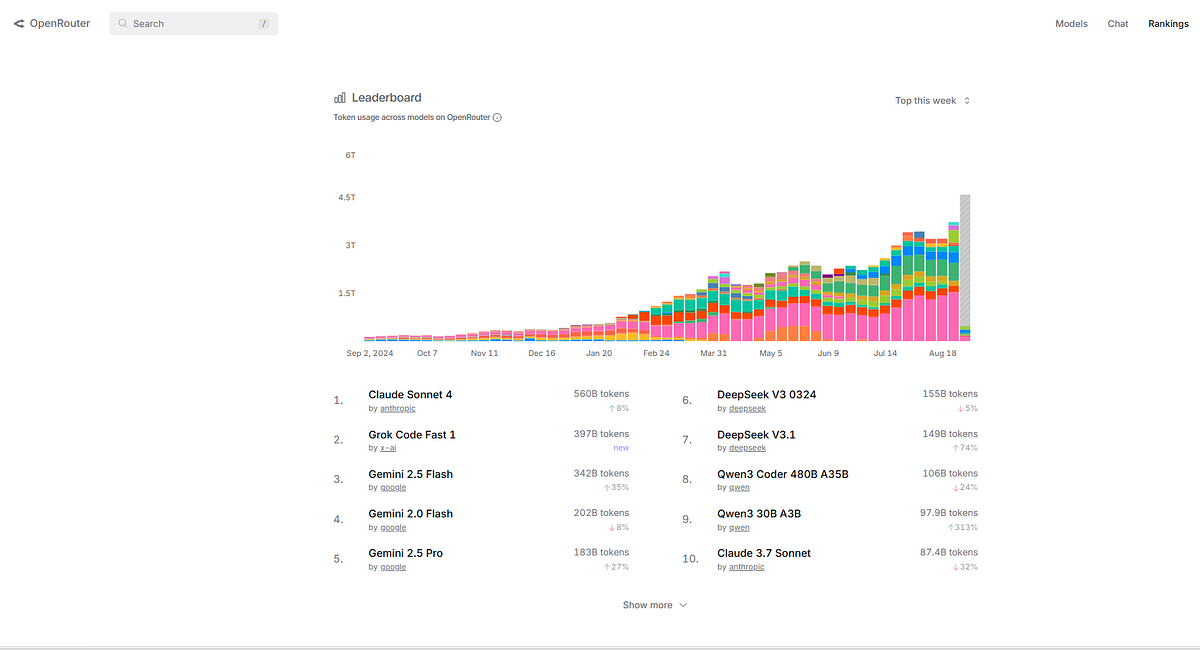Select the Rankings tab
Viewport: 1200px width, 650px height.
point(1168,23)
